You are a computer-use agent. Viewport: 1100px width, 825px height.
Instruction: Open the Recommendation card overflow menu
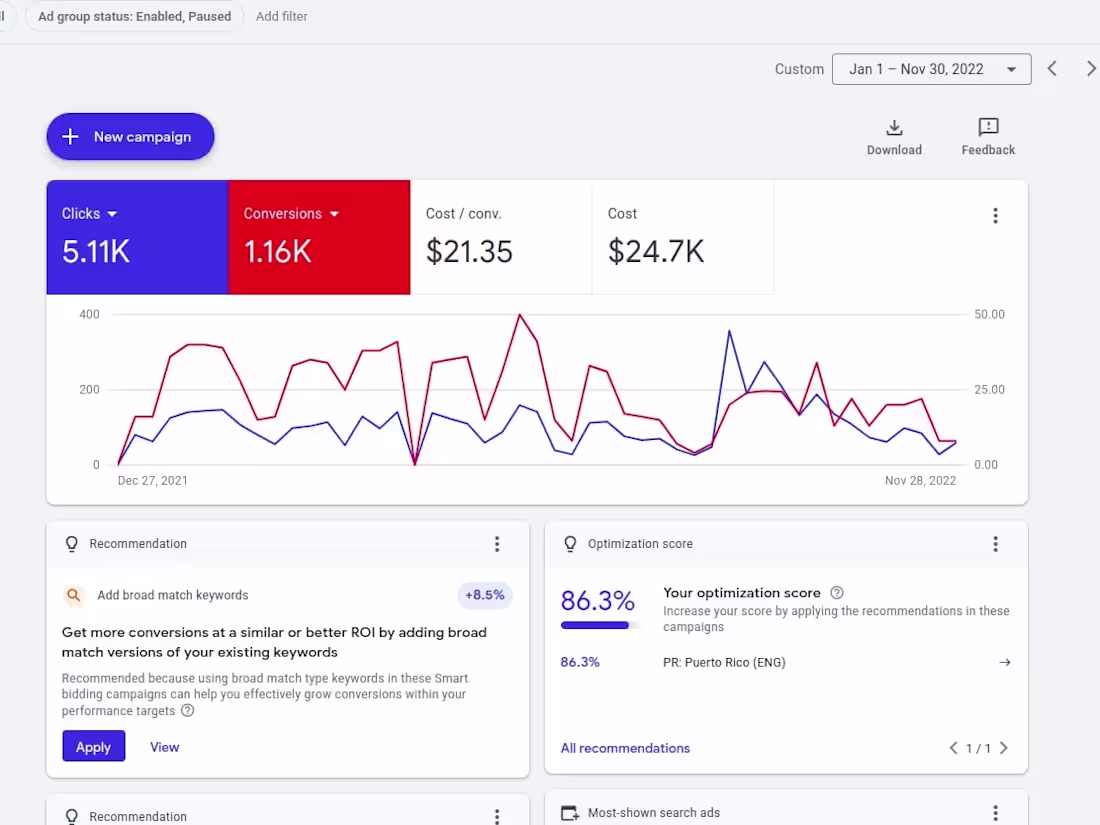497,543
